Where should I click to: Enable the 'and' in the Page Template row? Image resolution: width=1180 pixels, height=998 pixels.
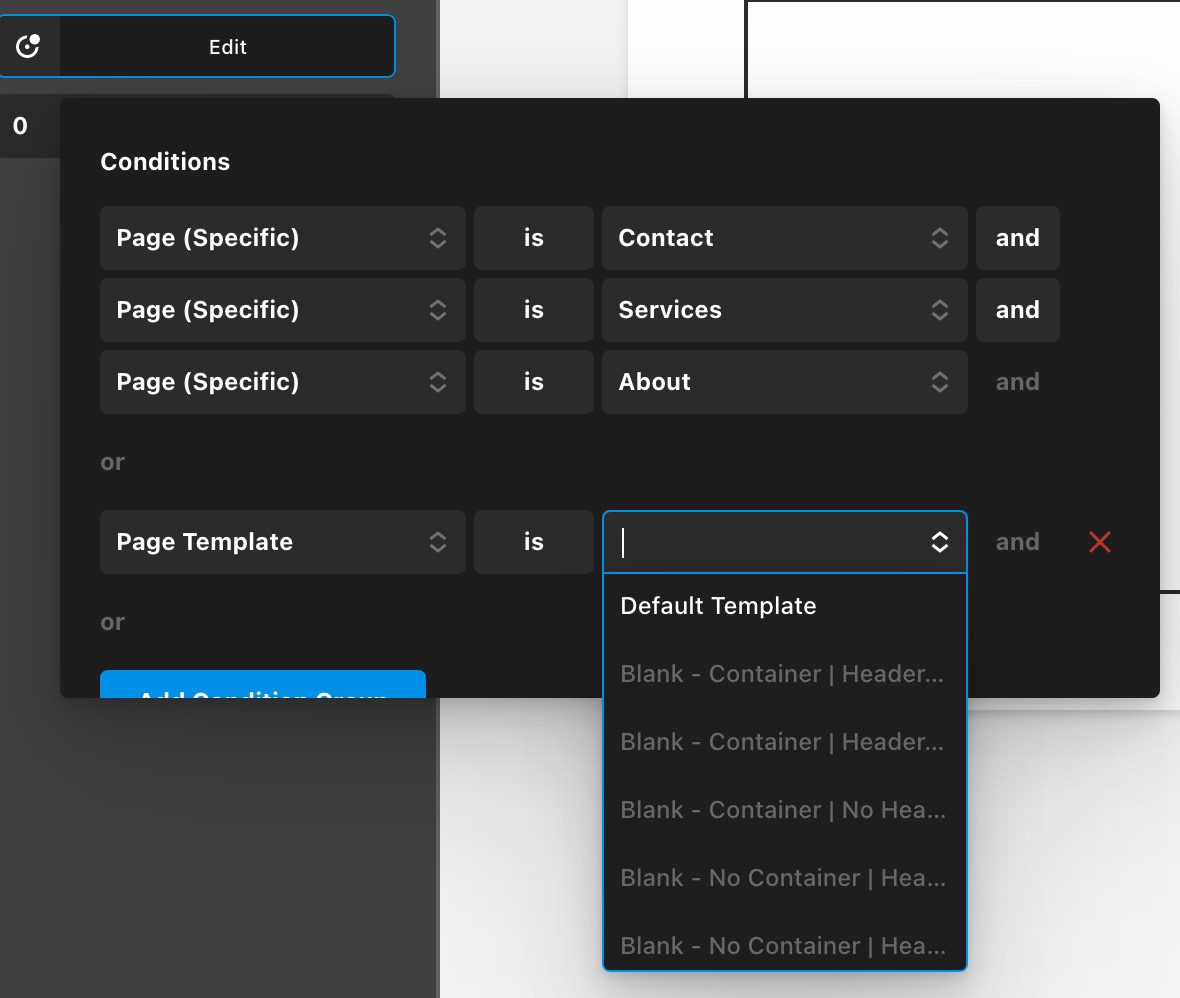click(1017, 542)
